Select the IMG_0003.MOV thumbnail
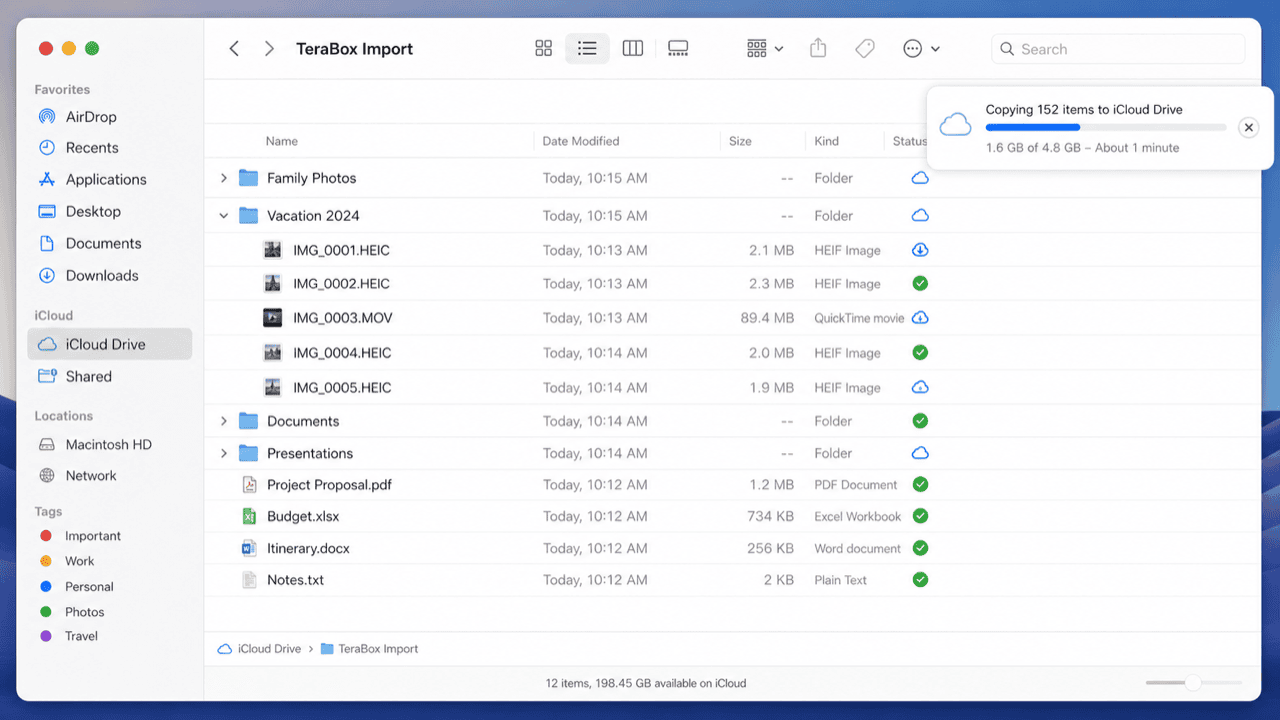 pos(272,318)
